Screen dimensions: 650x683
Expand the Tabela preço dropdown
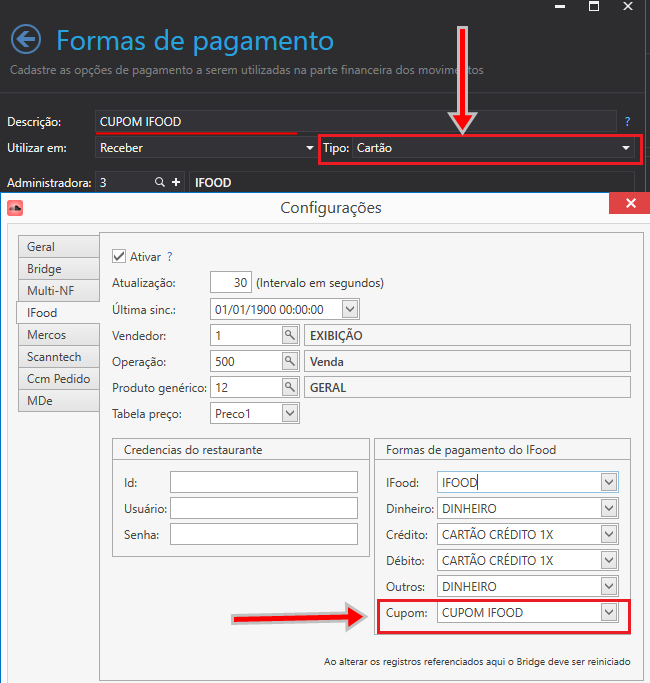click(x=290, y=413)
